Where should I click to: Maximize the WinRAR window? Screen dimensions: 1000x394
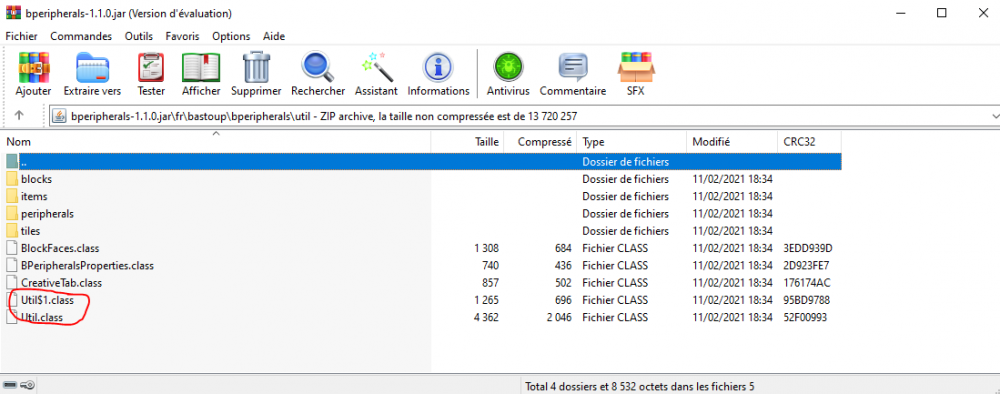[941, 13]
